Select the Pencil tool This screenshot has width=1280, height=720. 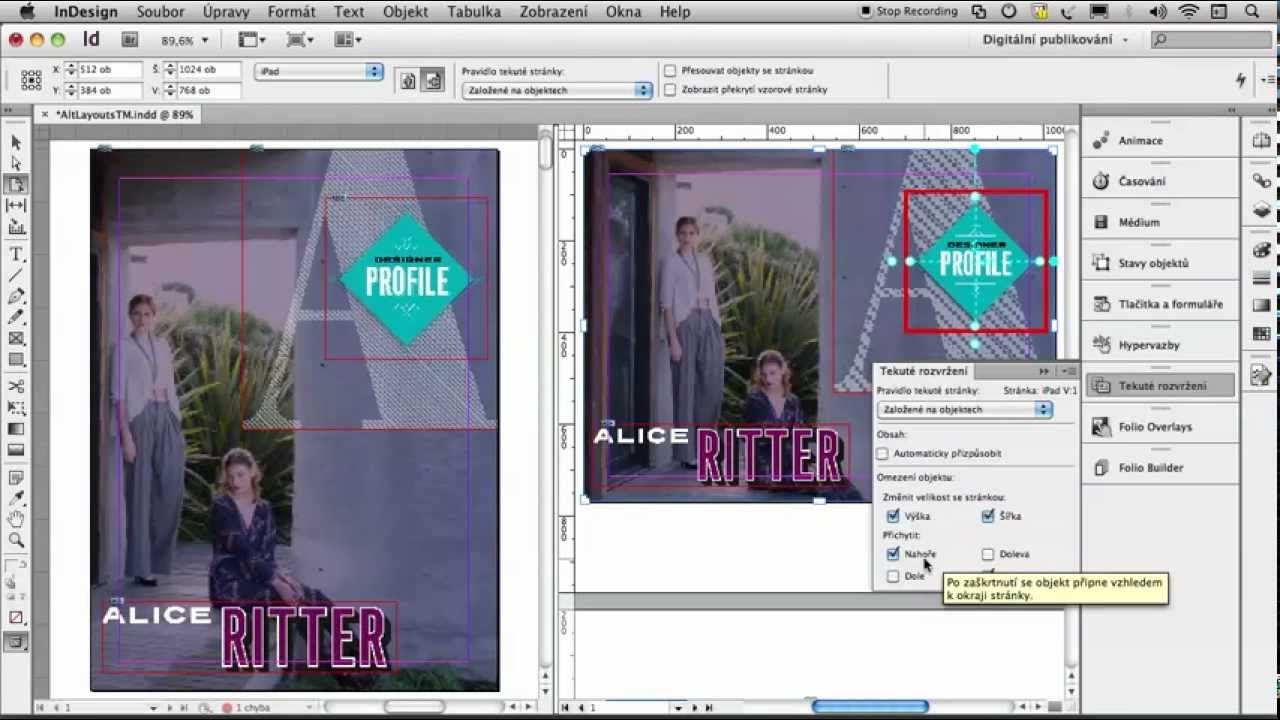[x=16, y=317]
